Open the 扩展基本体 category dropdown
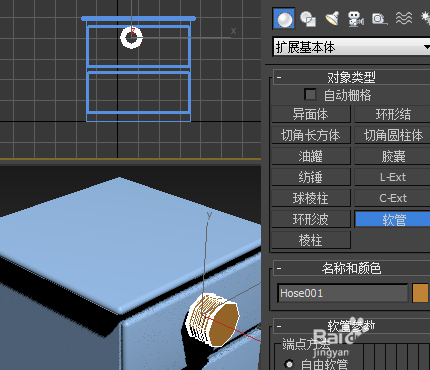 [351, 47]
